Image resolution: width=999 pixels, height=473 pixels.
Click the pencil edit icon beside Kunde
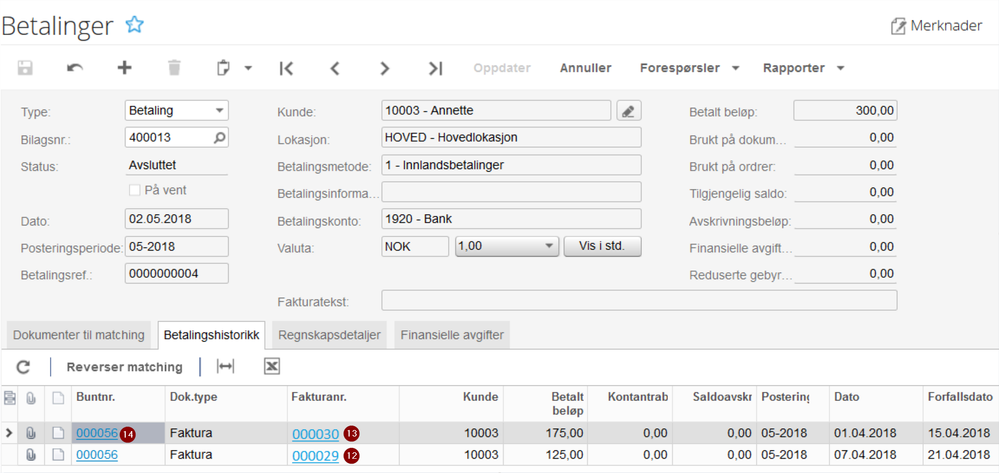[628, 111]
